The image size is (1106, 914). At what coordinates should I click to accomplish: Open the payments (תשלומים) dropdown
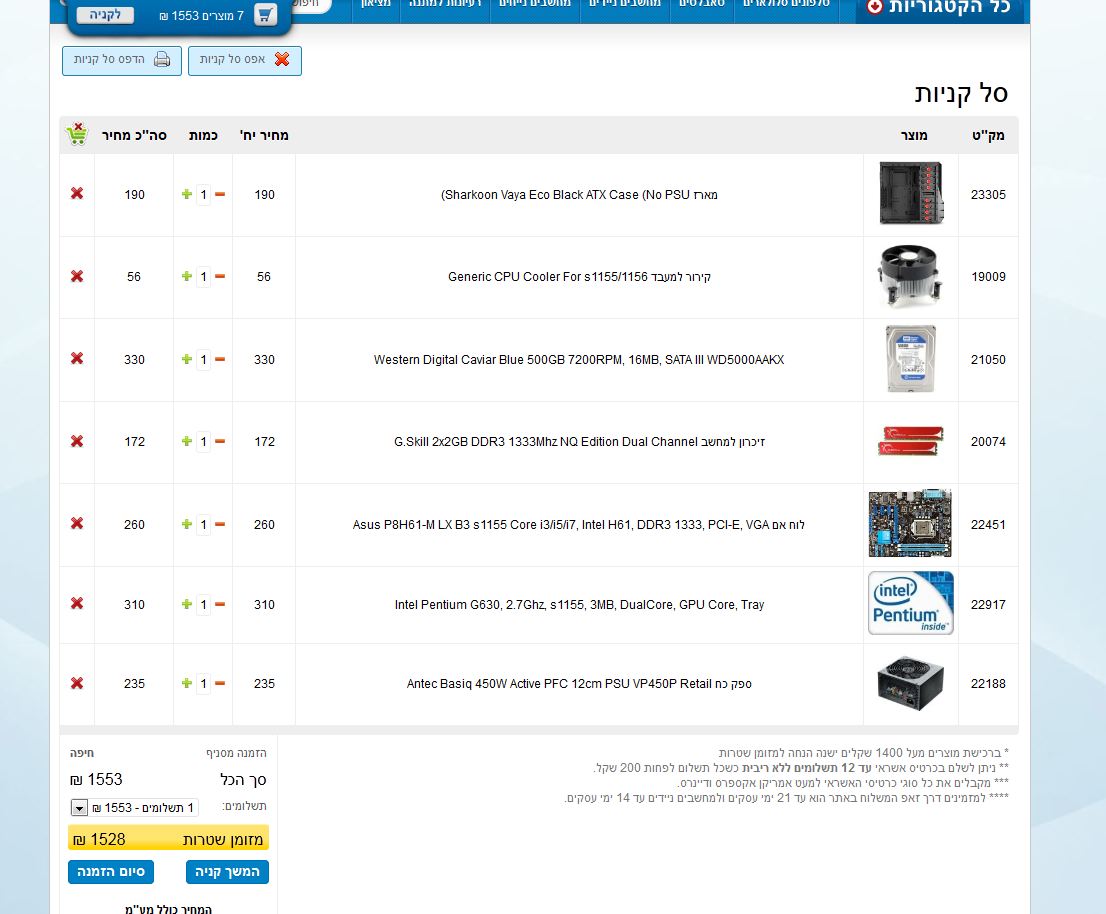pos(80,808)
